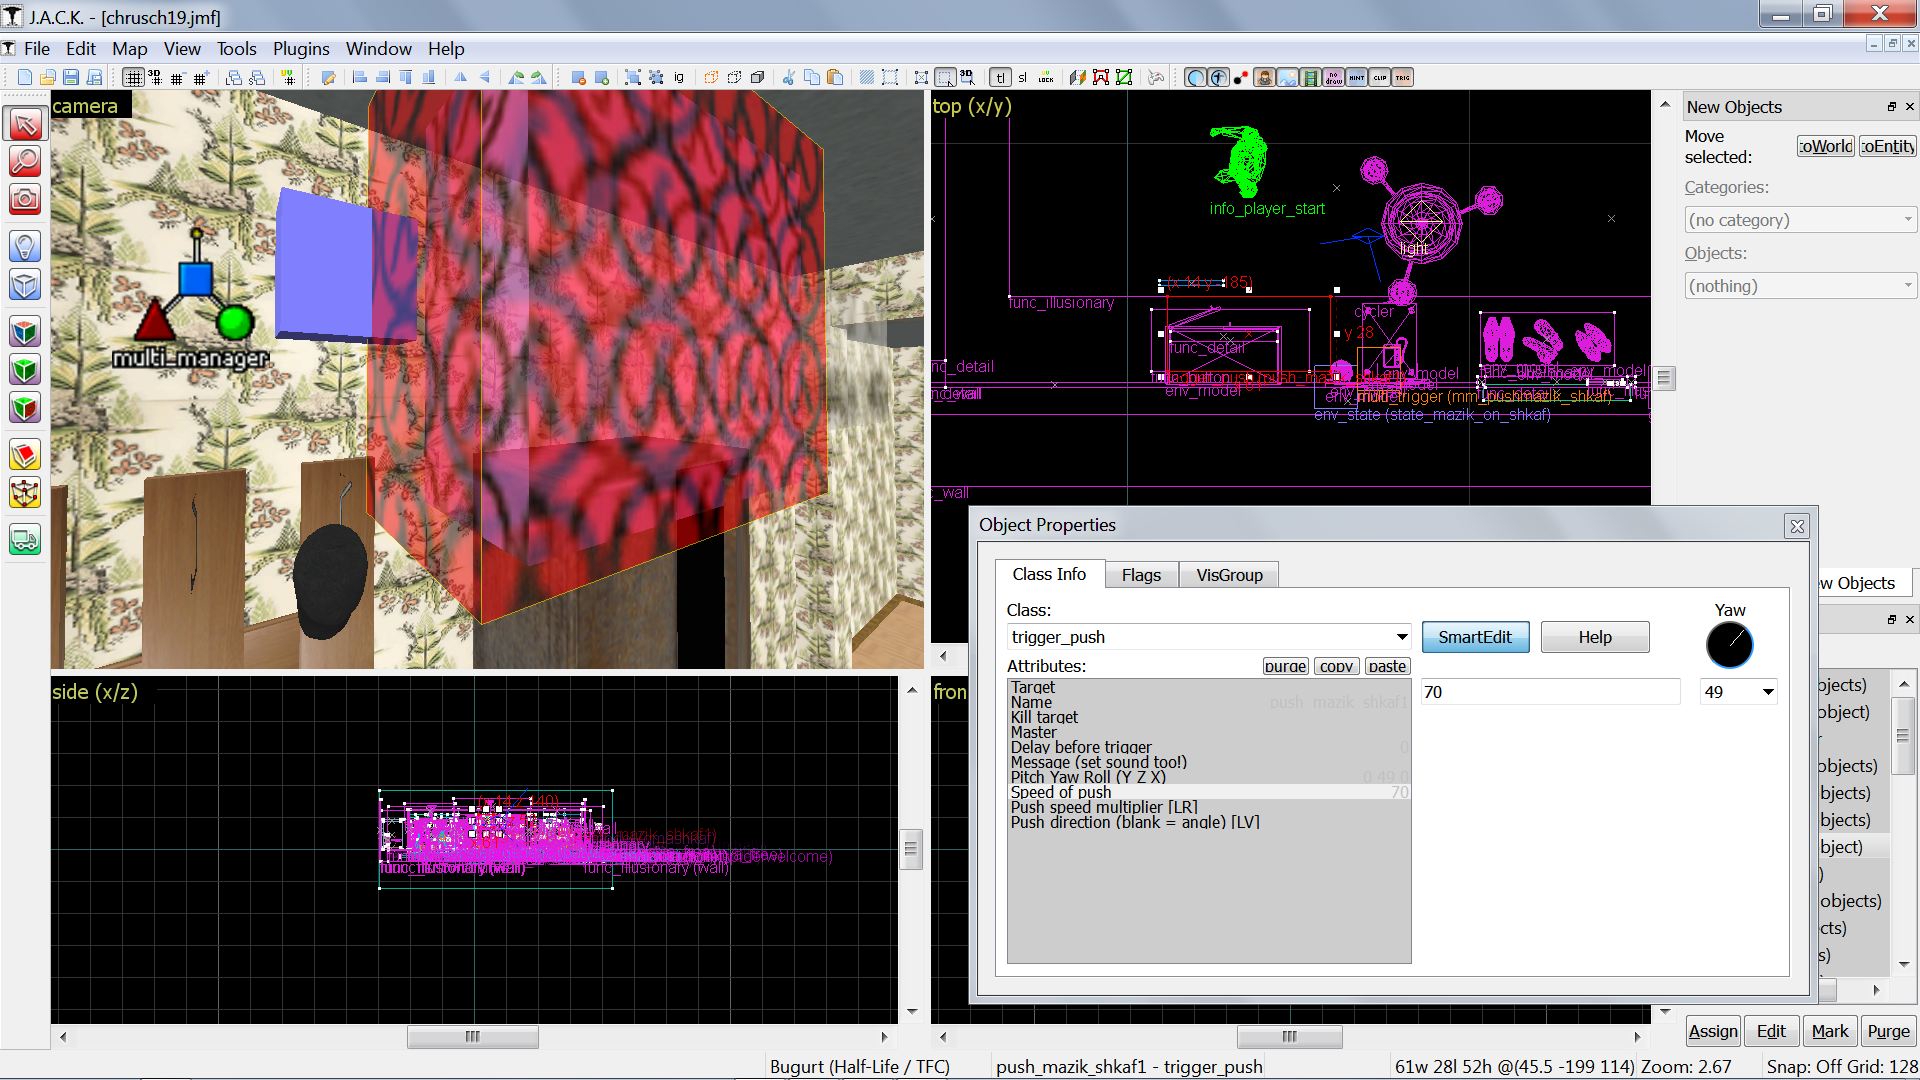The height and width of the screenshot is (1080, 1920).
Task: Click the Save file floppy icon
Action: (71, 78)
